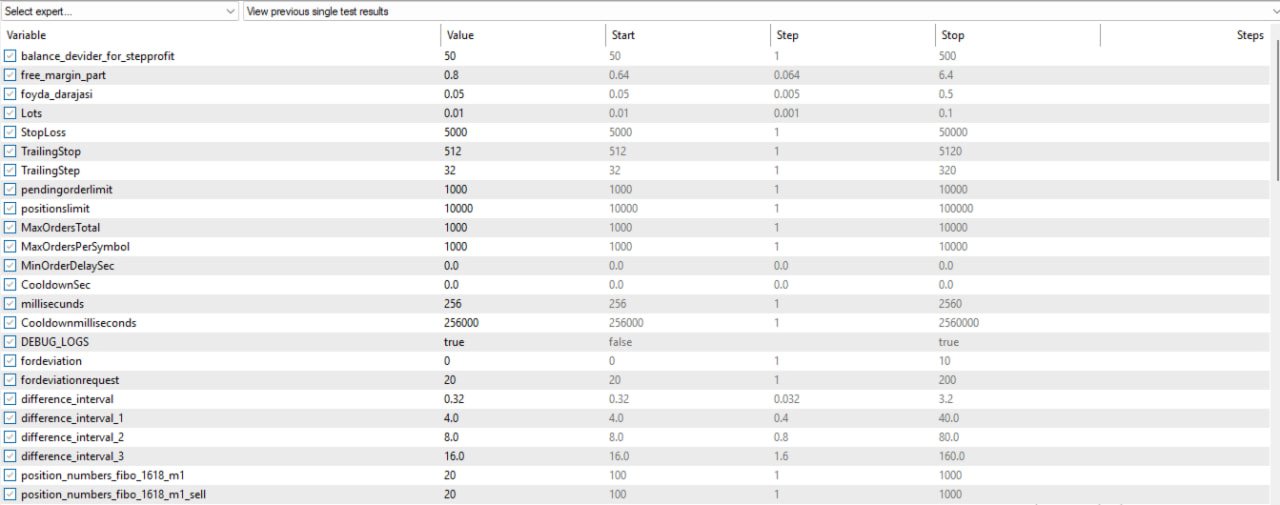This screenshot has height=505, width=1280.
Task: Uncheck the position_numbers_fibo_1618_m1_sell checkbox
Action: 11,494
